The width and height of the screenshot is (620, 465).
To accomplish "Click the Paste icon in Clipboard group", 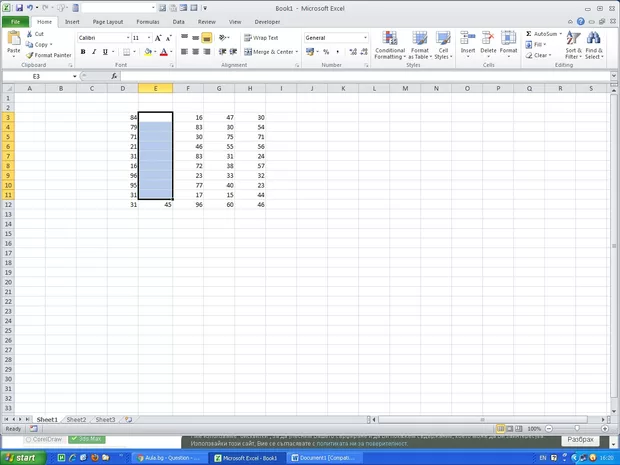I will click(x=13, y=39).
